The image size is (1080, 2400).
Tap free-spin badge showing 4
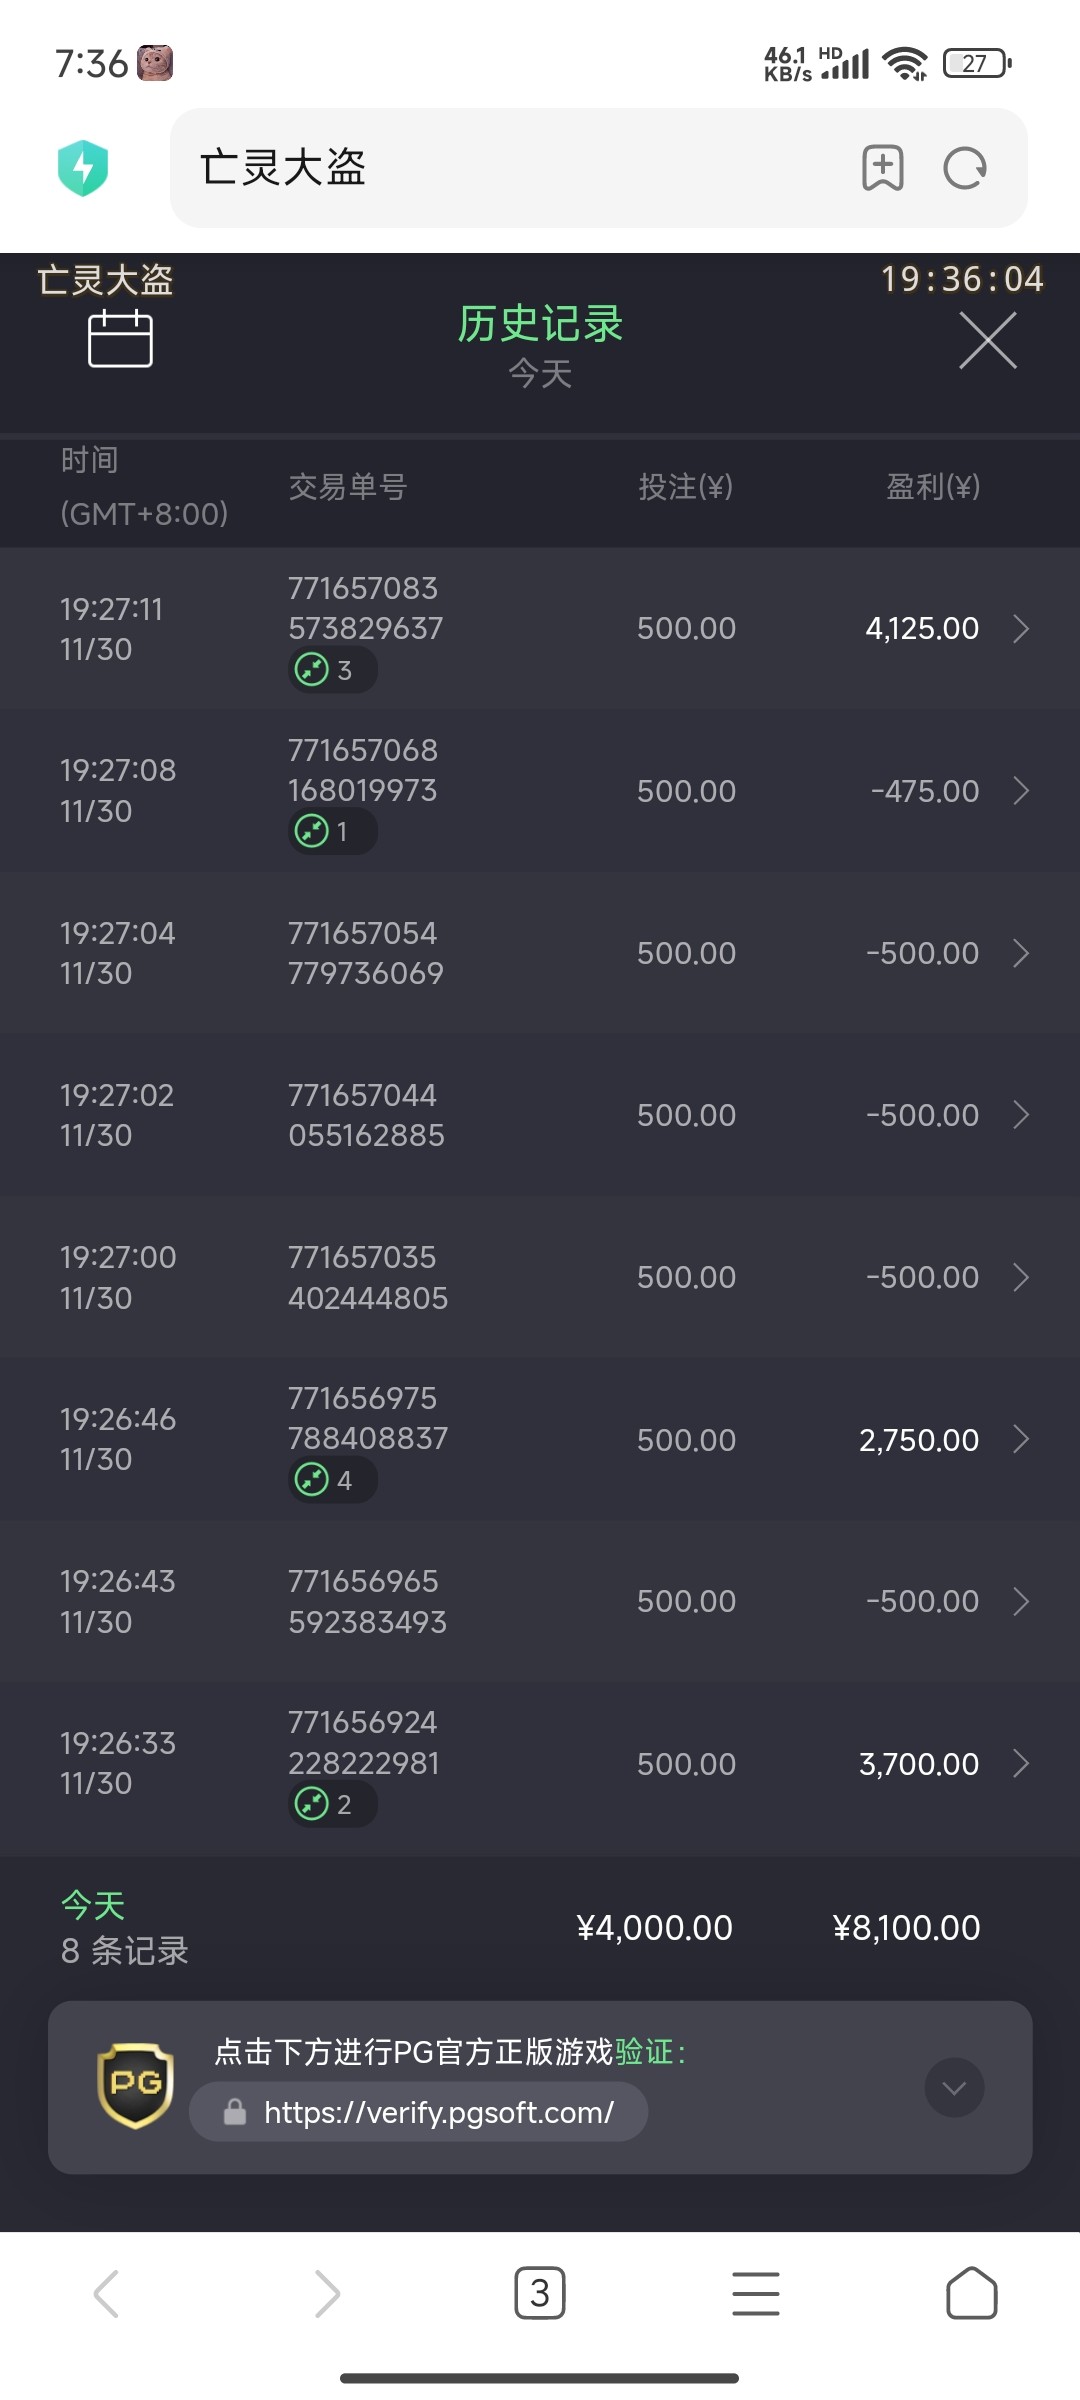point(331,1480)
